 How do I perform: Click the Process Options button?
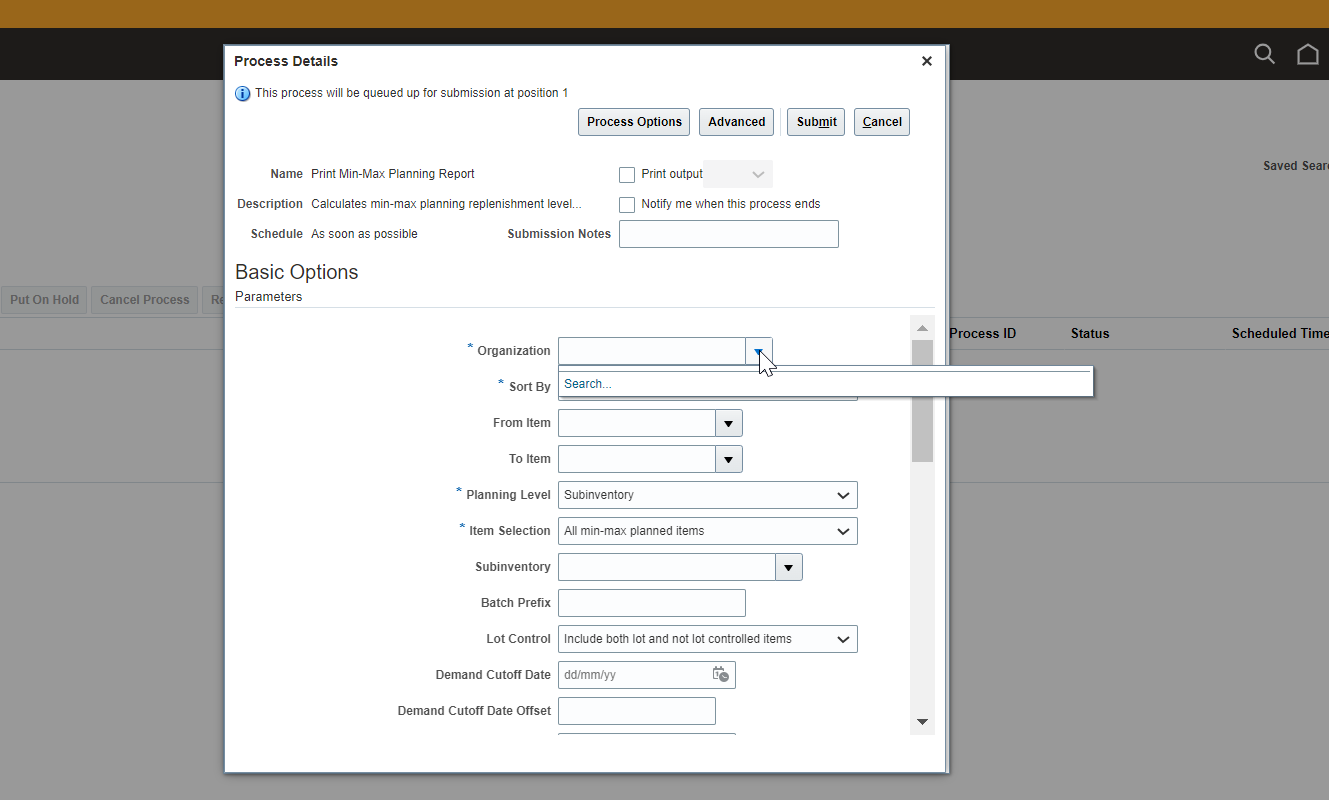(x=633, y=121)
